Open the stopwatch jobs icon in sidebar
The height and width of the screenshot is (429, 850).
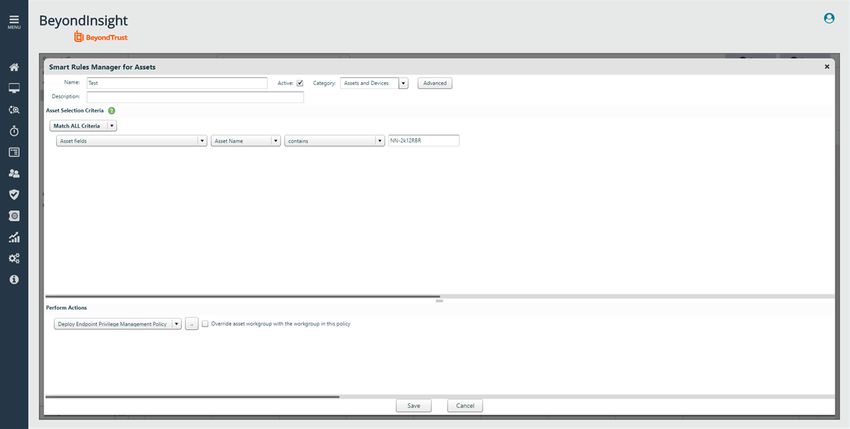pos(14,131)
